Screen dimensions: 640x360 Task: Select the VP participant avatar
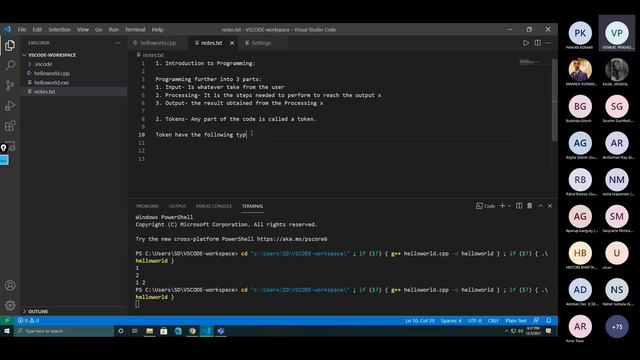617,33
